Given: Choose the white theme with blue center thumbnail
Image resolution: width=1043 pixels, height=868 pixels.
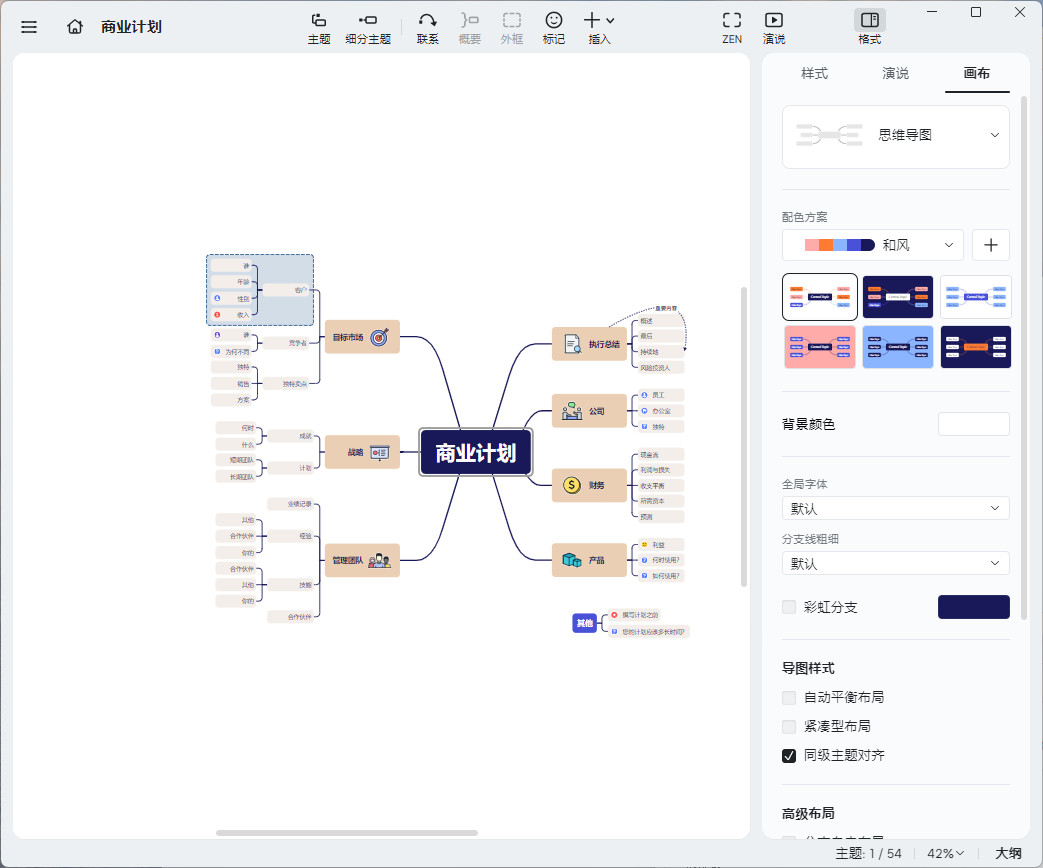Looking at the screenshot, I should 975,297.
